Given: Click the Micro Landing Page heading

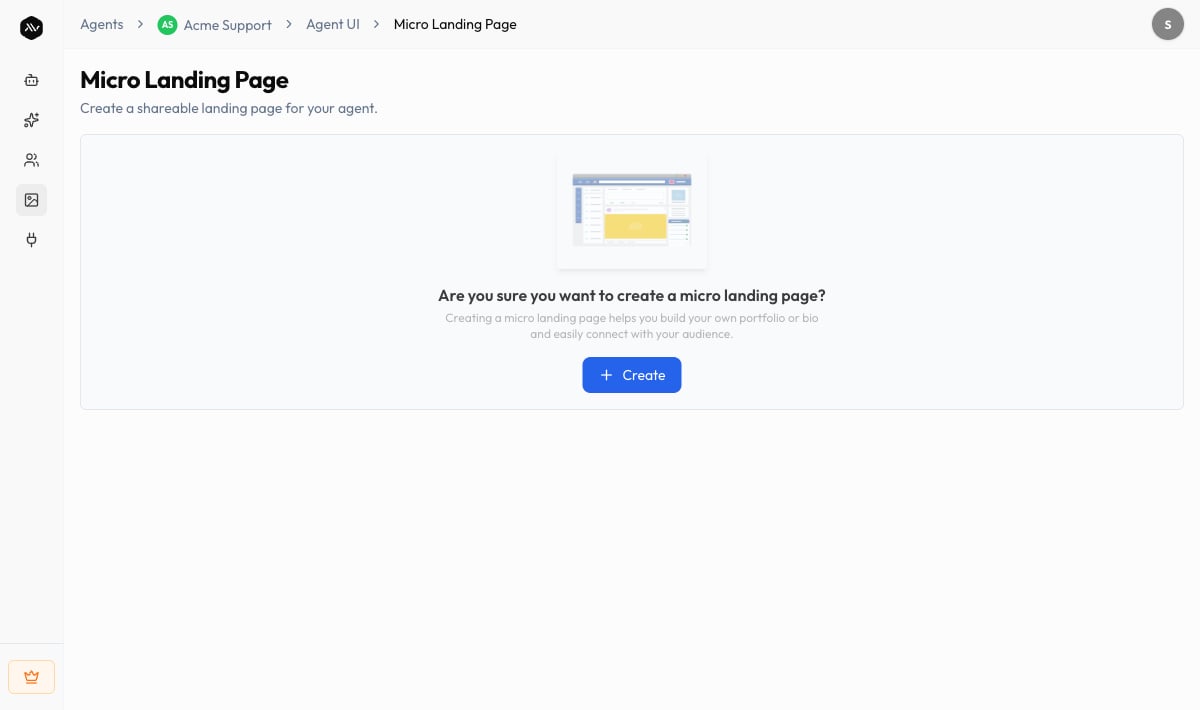Looking at the screenshot, I should coord(184,80).
